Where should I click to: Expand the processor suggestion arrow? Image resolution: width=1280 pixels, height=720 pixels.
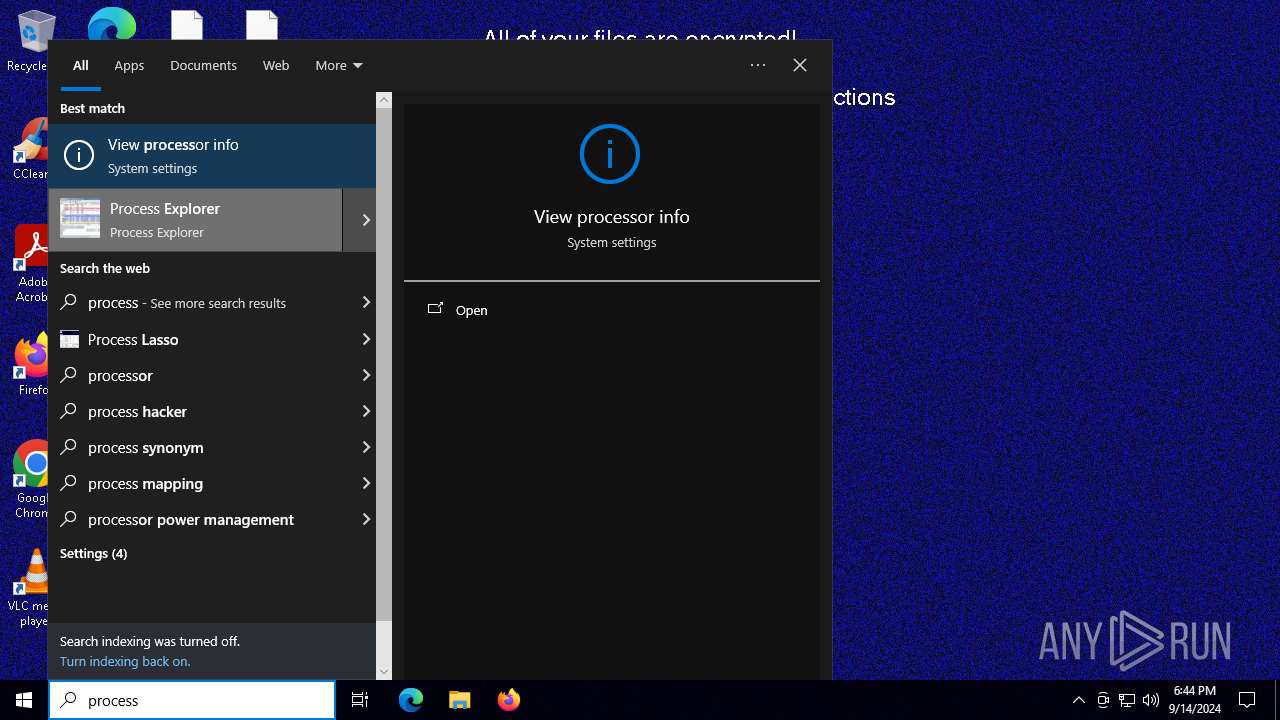tap(366, 375)
